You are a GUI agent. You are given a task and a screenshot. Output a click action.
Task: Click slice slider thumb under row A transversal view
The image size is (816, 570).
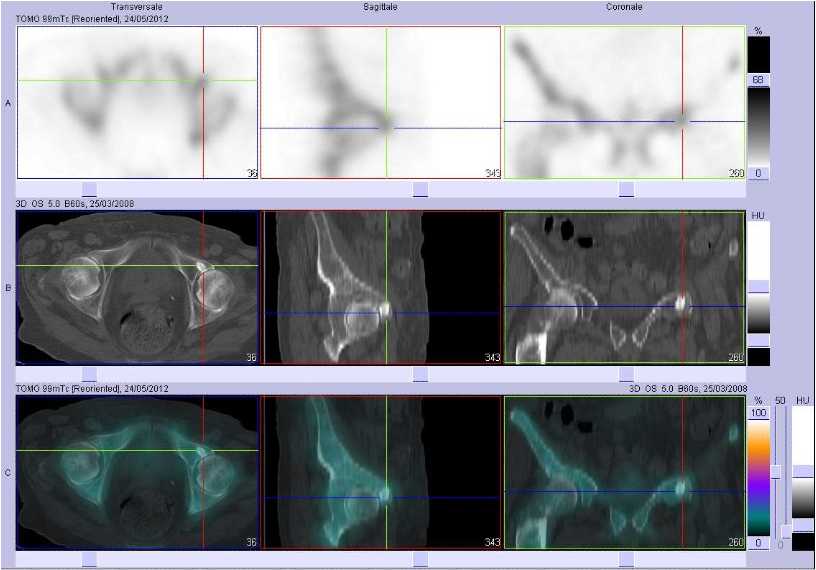90,189
